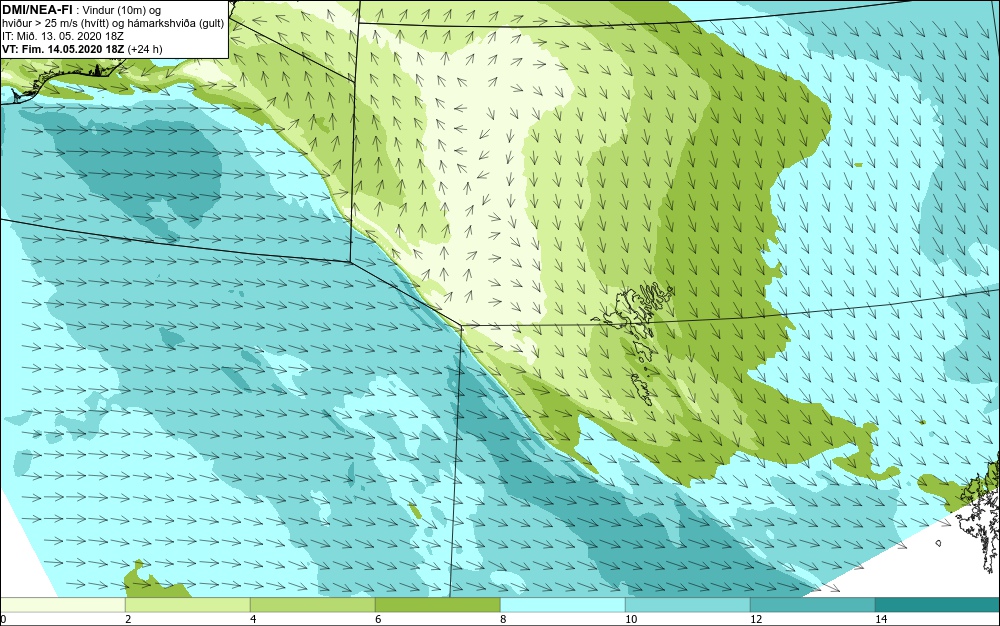
Task: Click the 8–10 m/s light cyan legend swatch
Action: tap(562, 605)
